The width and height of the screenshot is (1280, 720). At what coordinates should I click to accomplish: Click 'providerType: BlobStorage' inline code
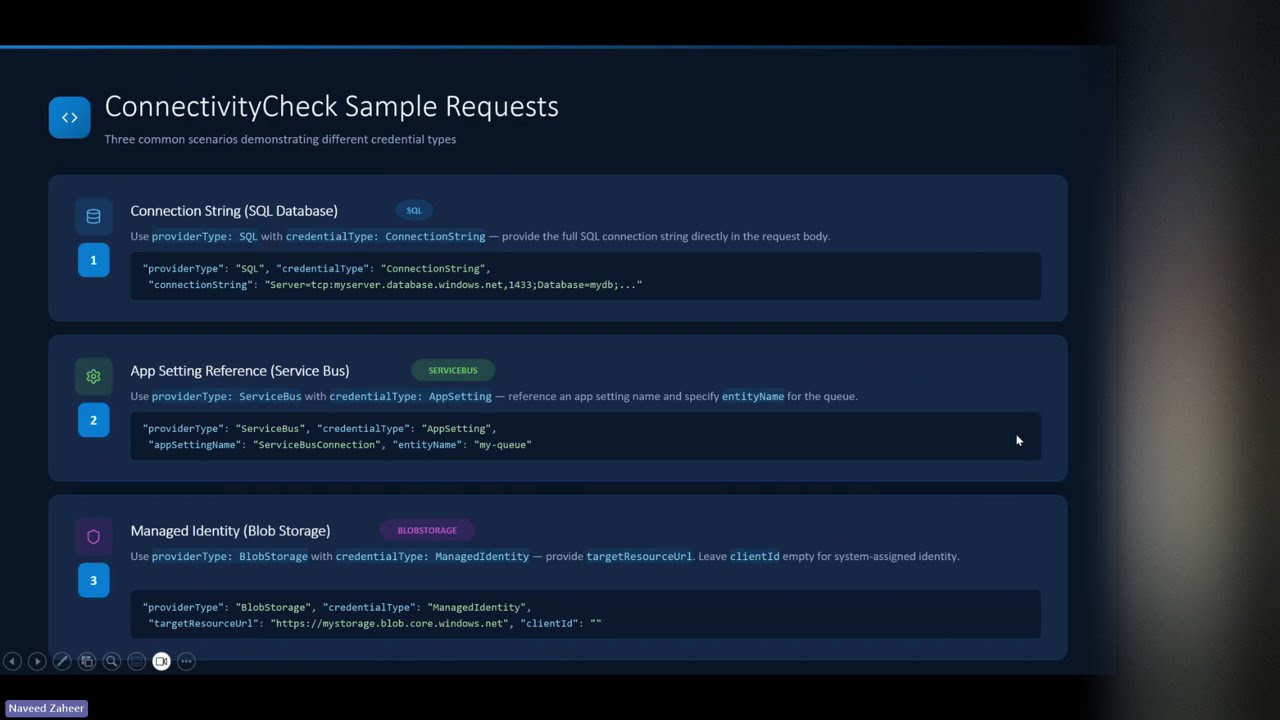(229, 556)
